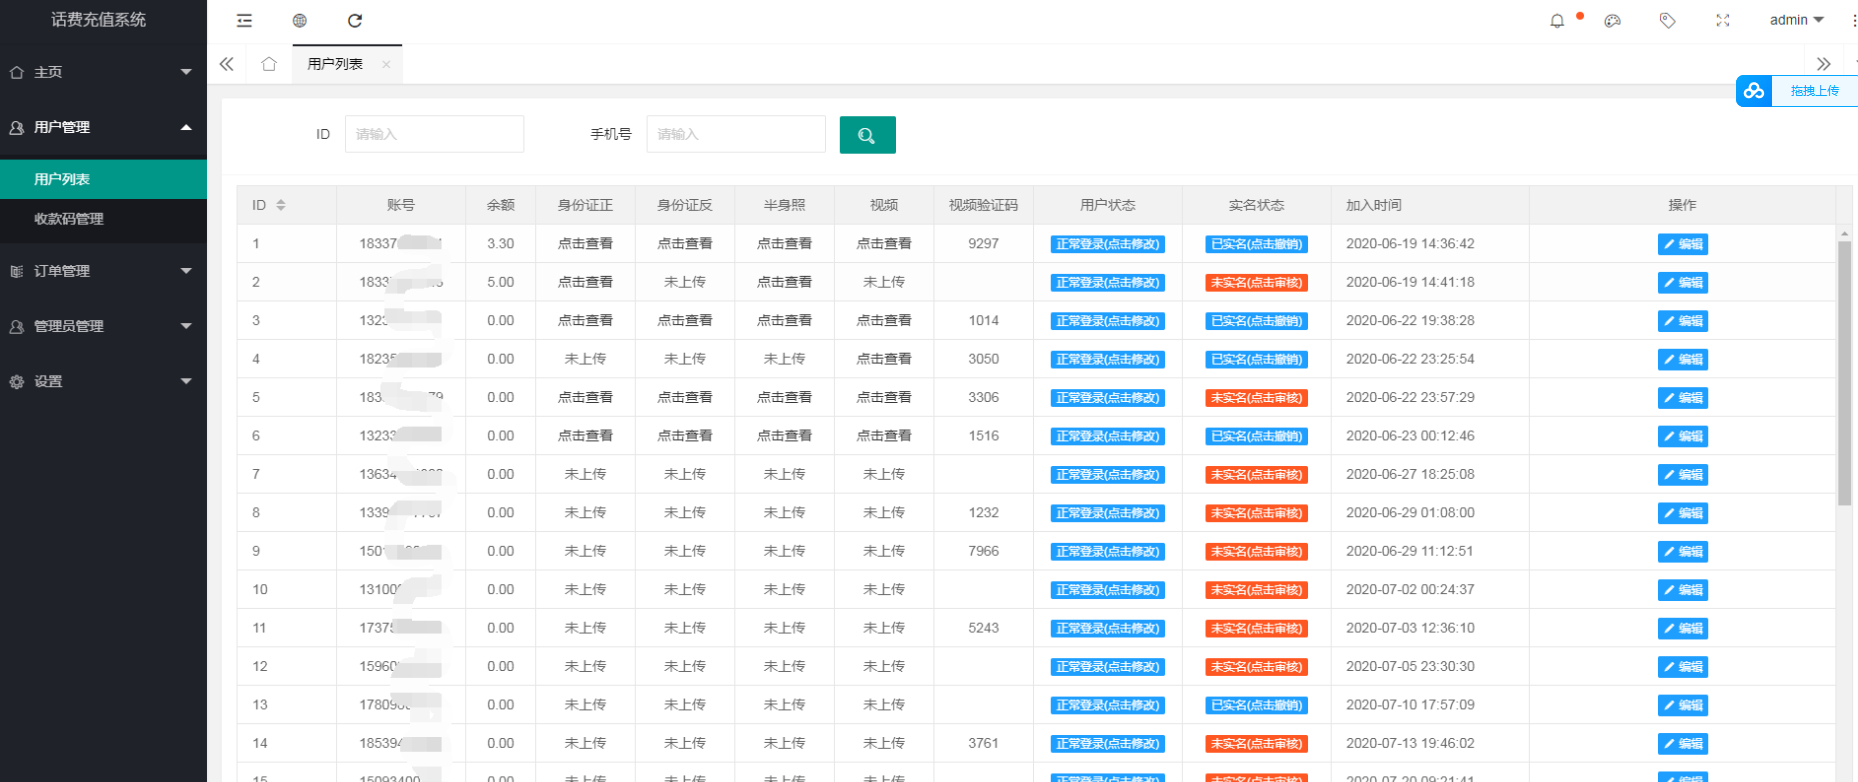Image resolution: width=1858 pixels, height=782 pixels.
Task: Click 点击查看 半身照 for user ID 2
Action: (x=784, y=282)
